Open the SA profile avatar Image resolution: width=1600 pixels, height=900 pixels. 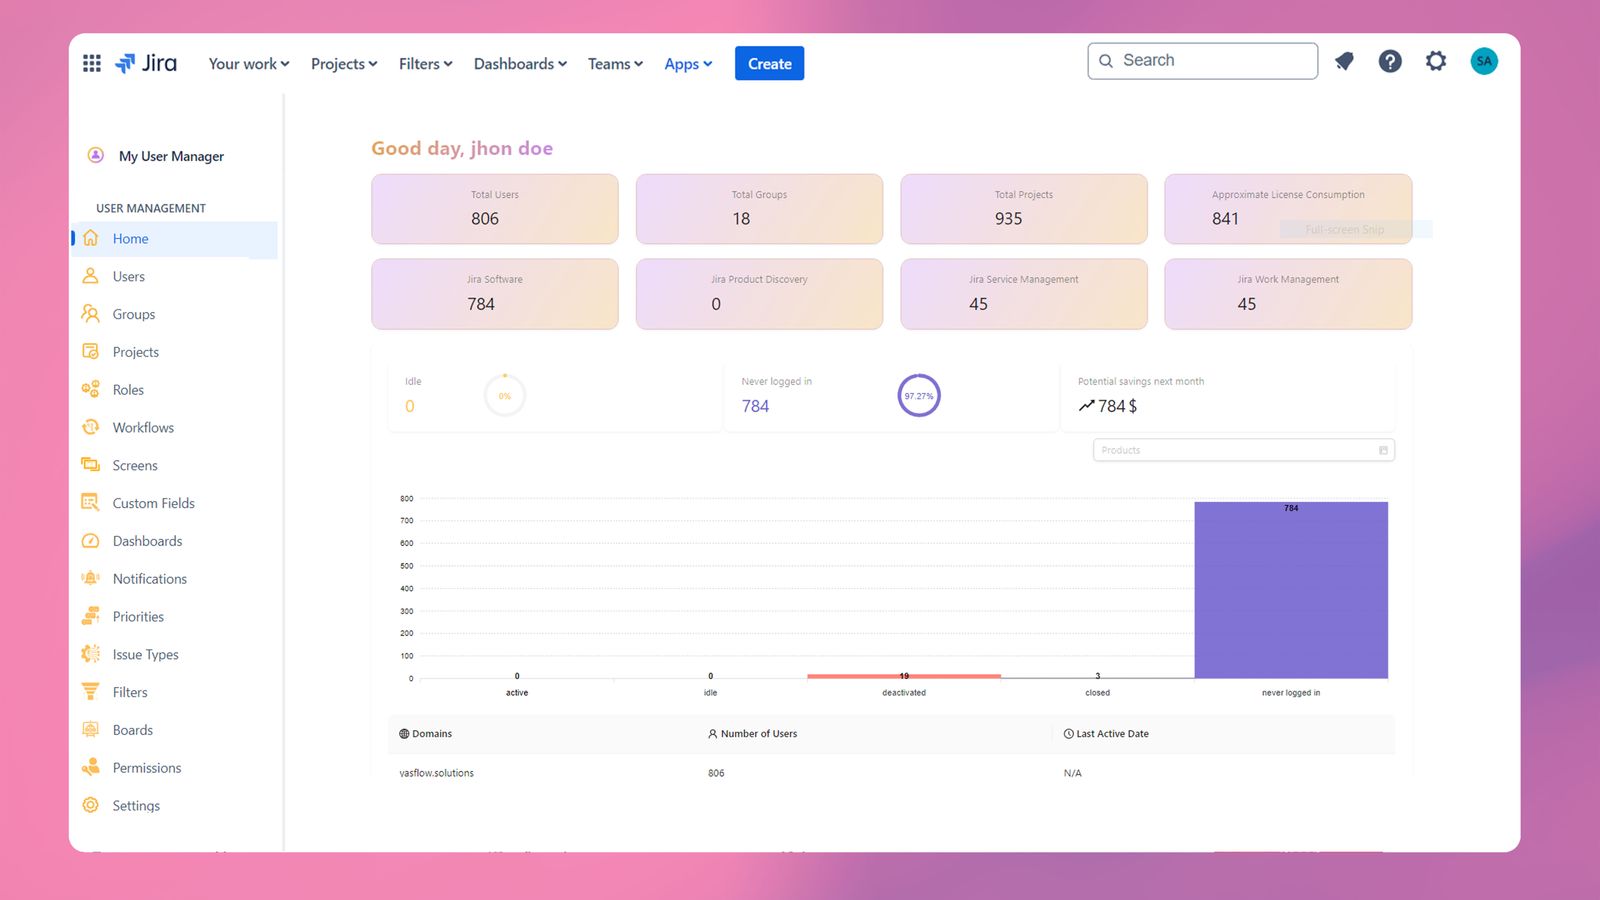point(1484,61)
